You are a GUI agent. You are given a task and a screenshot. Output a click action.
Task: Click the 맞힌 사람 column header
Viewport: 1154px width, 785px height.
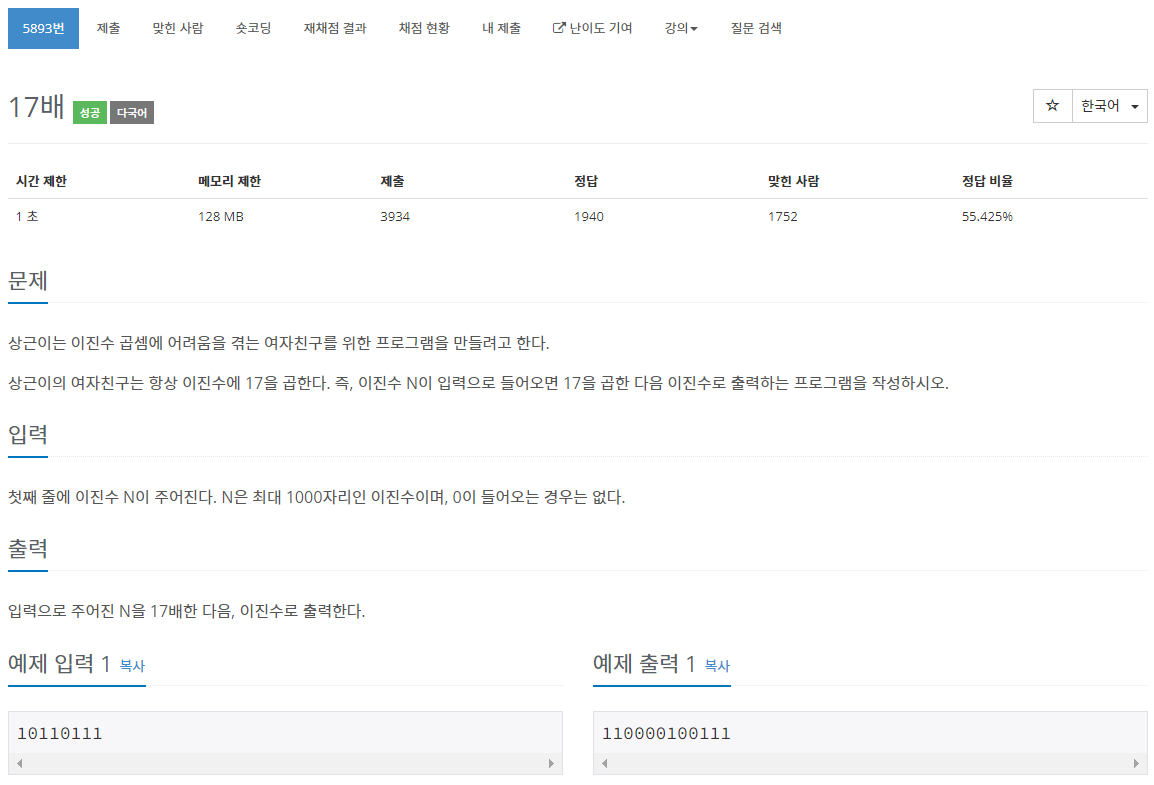click(x=793, y=181)
